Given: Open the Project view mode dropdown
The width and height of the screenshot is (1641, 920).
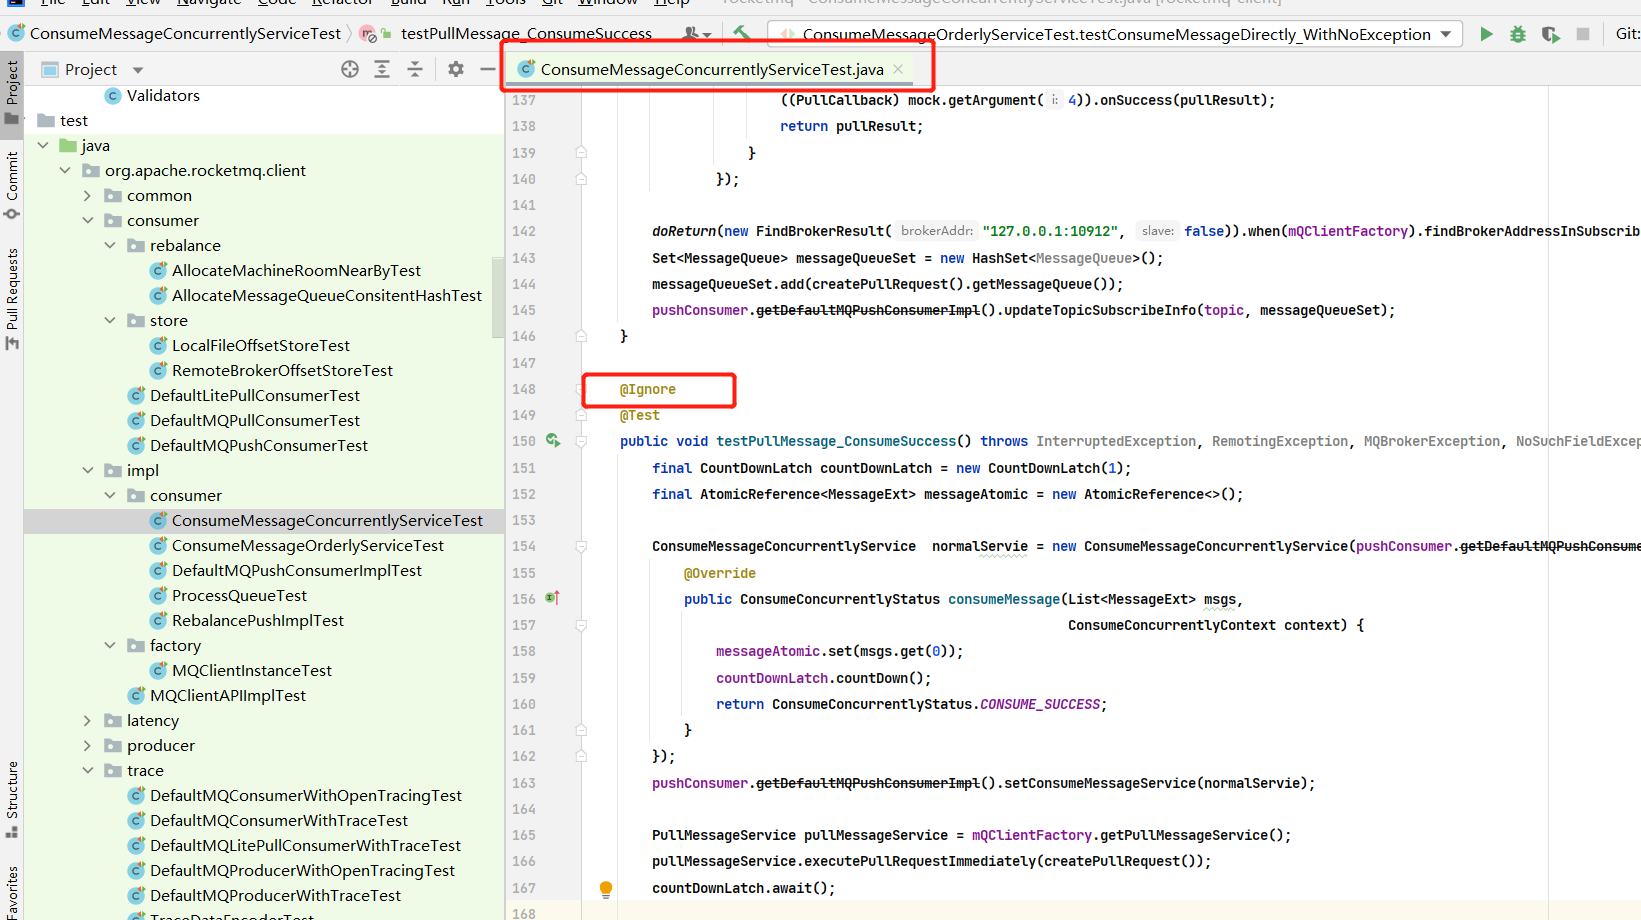Looking at the screenshot, I should coord(138,70).
